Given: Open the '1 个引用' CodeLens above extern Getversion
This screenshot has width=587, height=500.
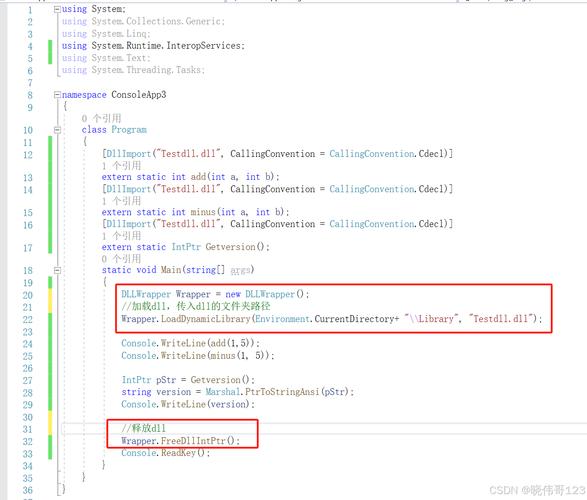Looking at the screenshot, I should tap(121, 236).
